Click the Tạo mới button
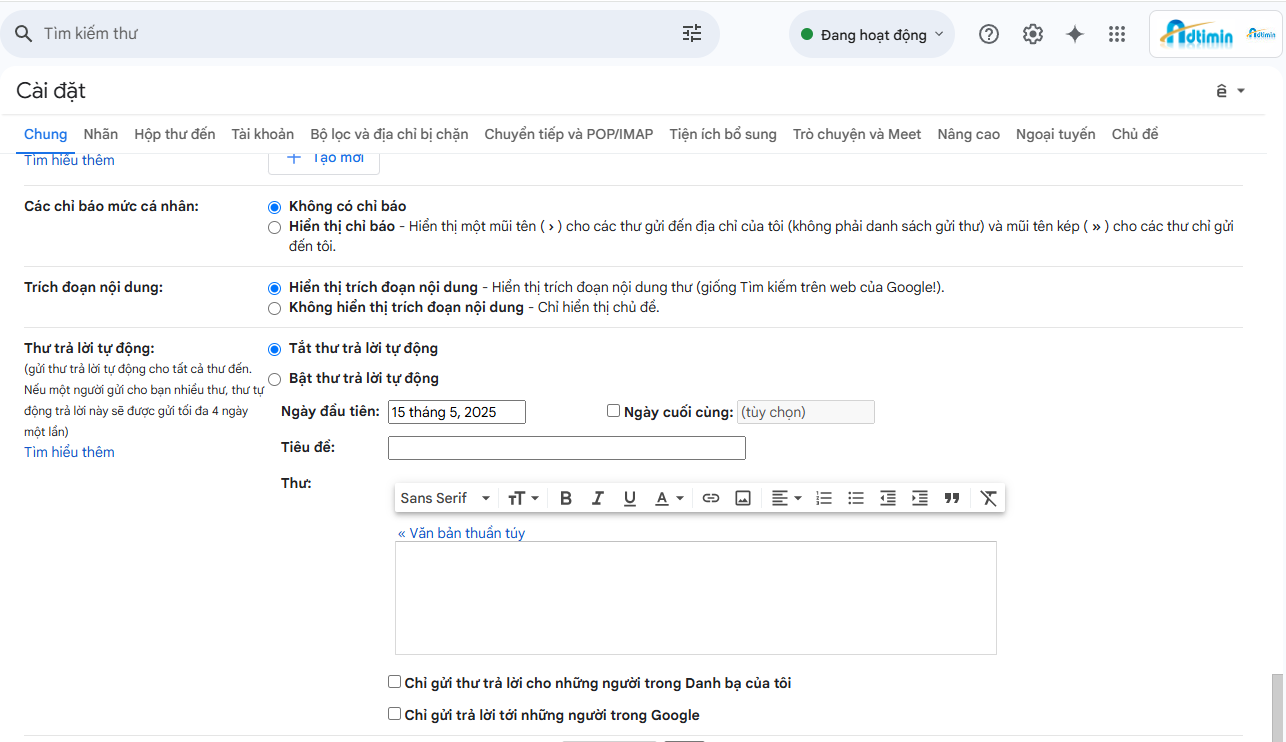The height and width of the screenshot is (742, 1286). pyautogui.click(x=324, y=160)
